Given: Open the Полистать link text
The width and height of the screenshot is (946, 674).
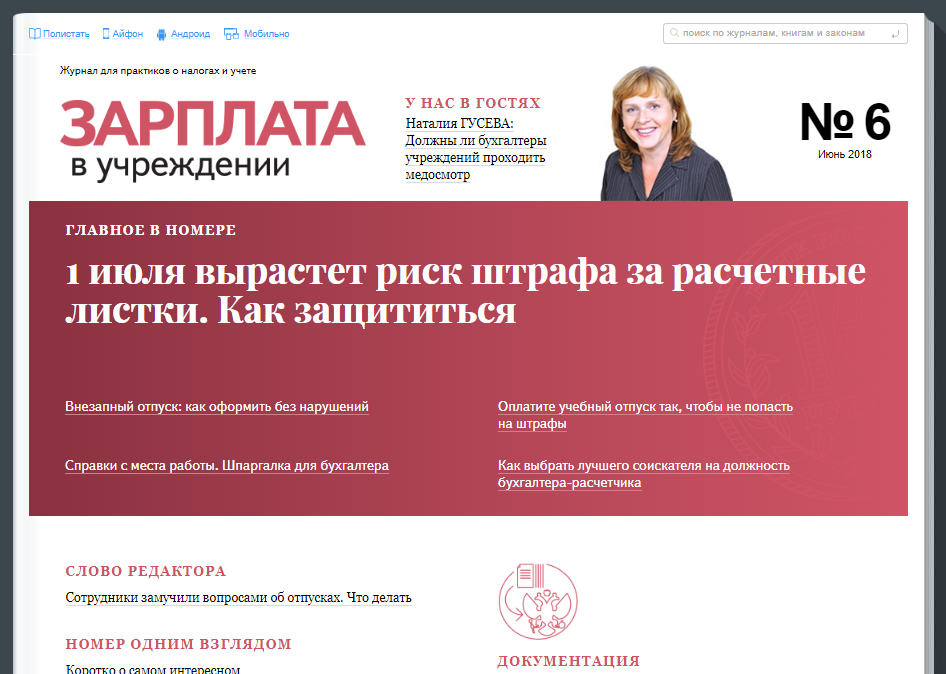Looking at the screenshot, I should coord(66,34).
